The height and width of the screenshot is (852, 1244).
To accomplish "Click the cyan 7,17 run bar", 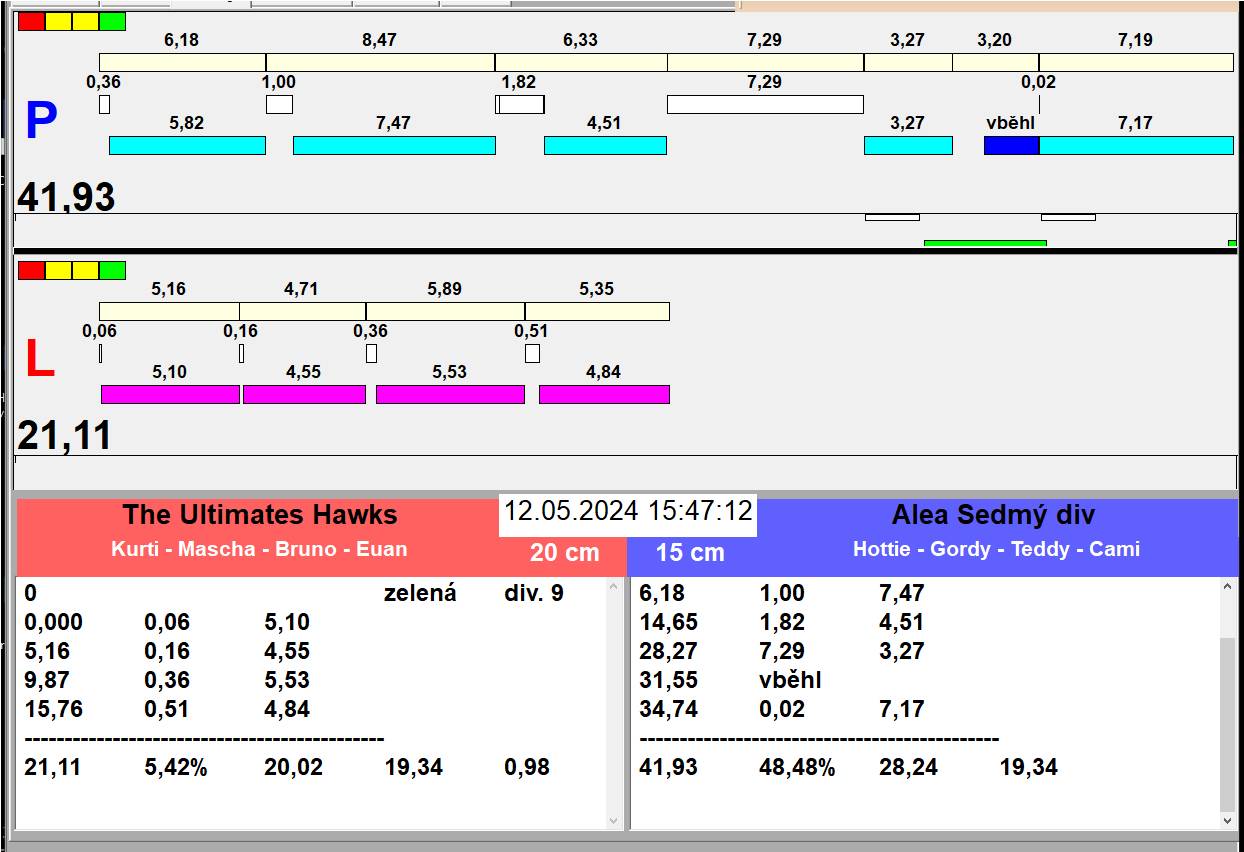I will [1136, 145].
